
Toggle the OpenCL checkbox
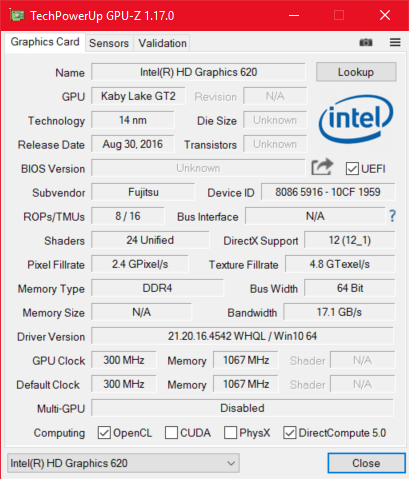pyautogui.click(x=104, y=433)
